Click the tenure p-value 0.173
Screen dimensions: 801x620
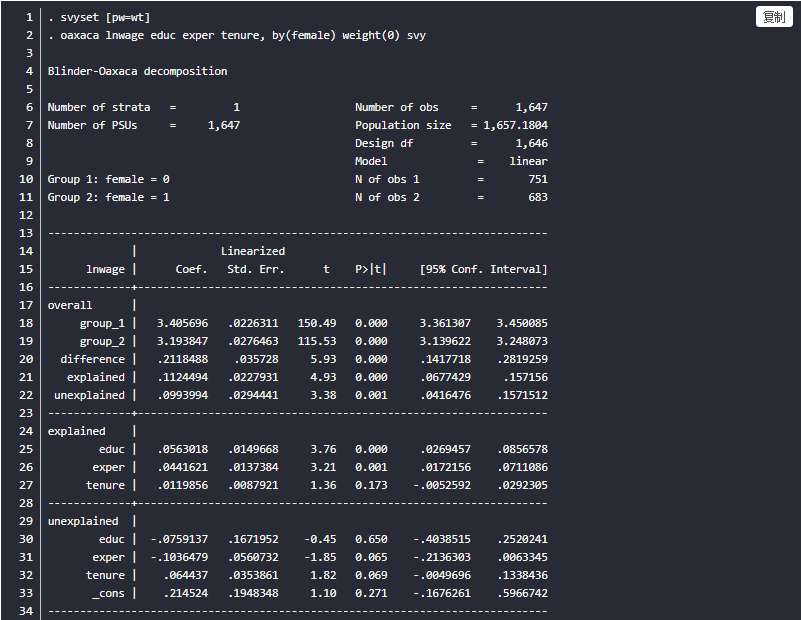click(x=371, y=485)
